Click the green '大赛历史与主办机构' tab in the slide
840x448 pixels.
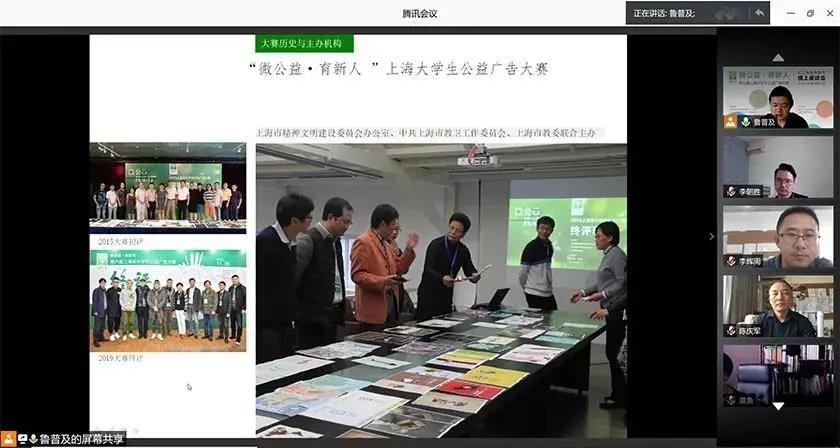tap(304, 43)
